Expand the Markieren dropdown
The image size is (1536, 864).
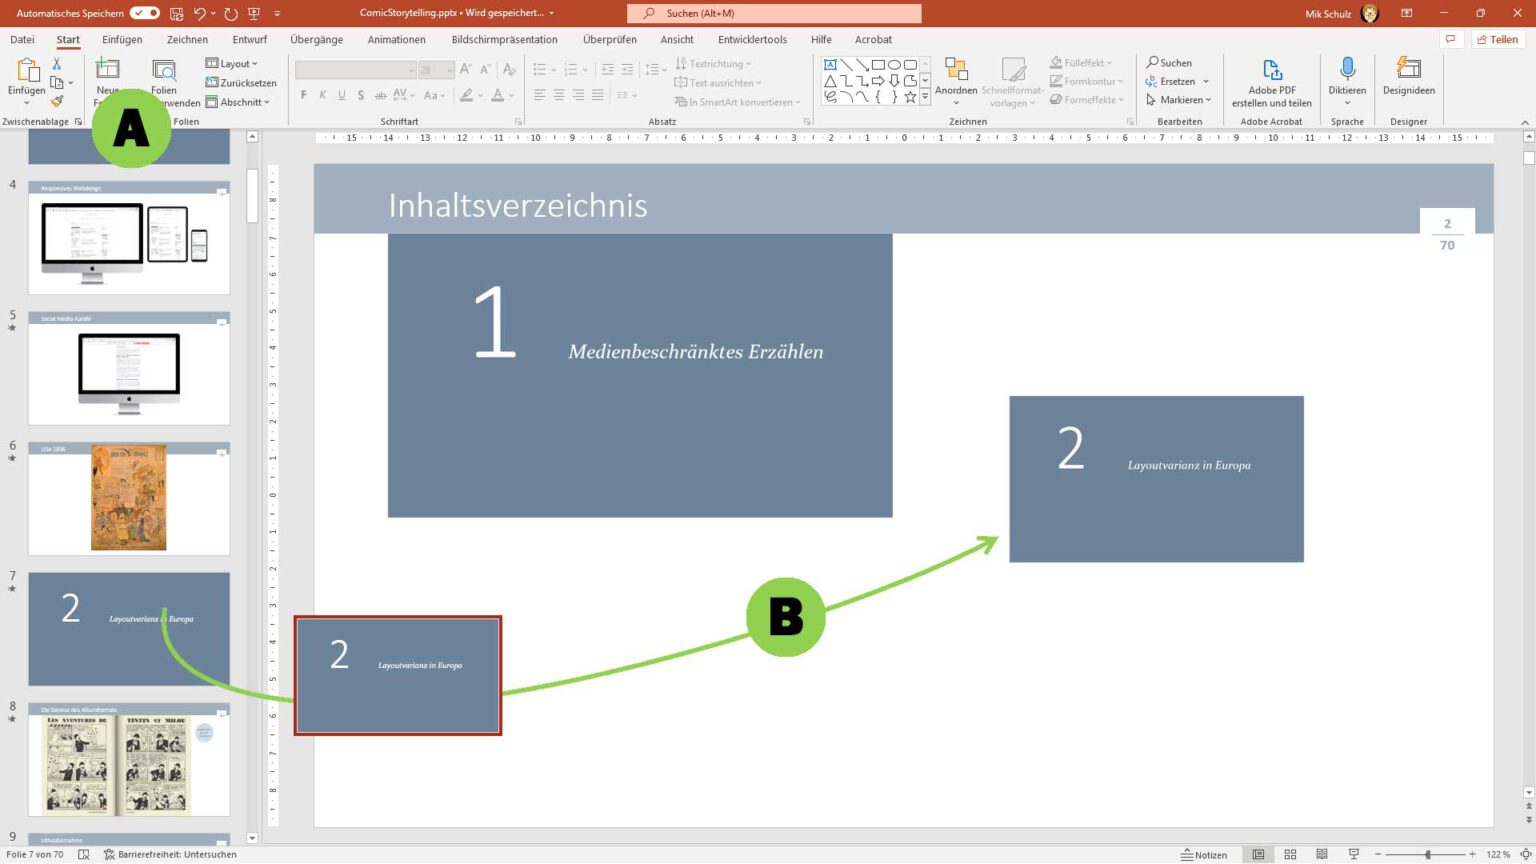1179,100
